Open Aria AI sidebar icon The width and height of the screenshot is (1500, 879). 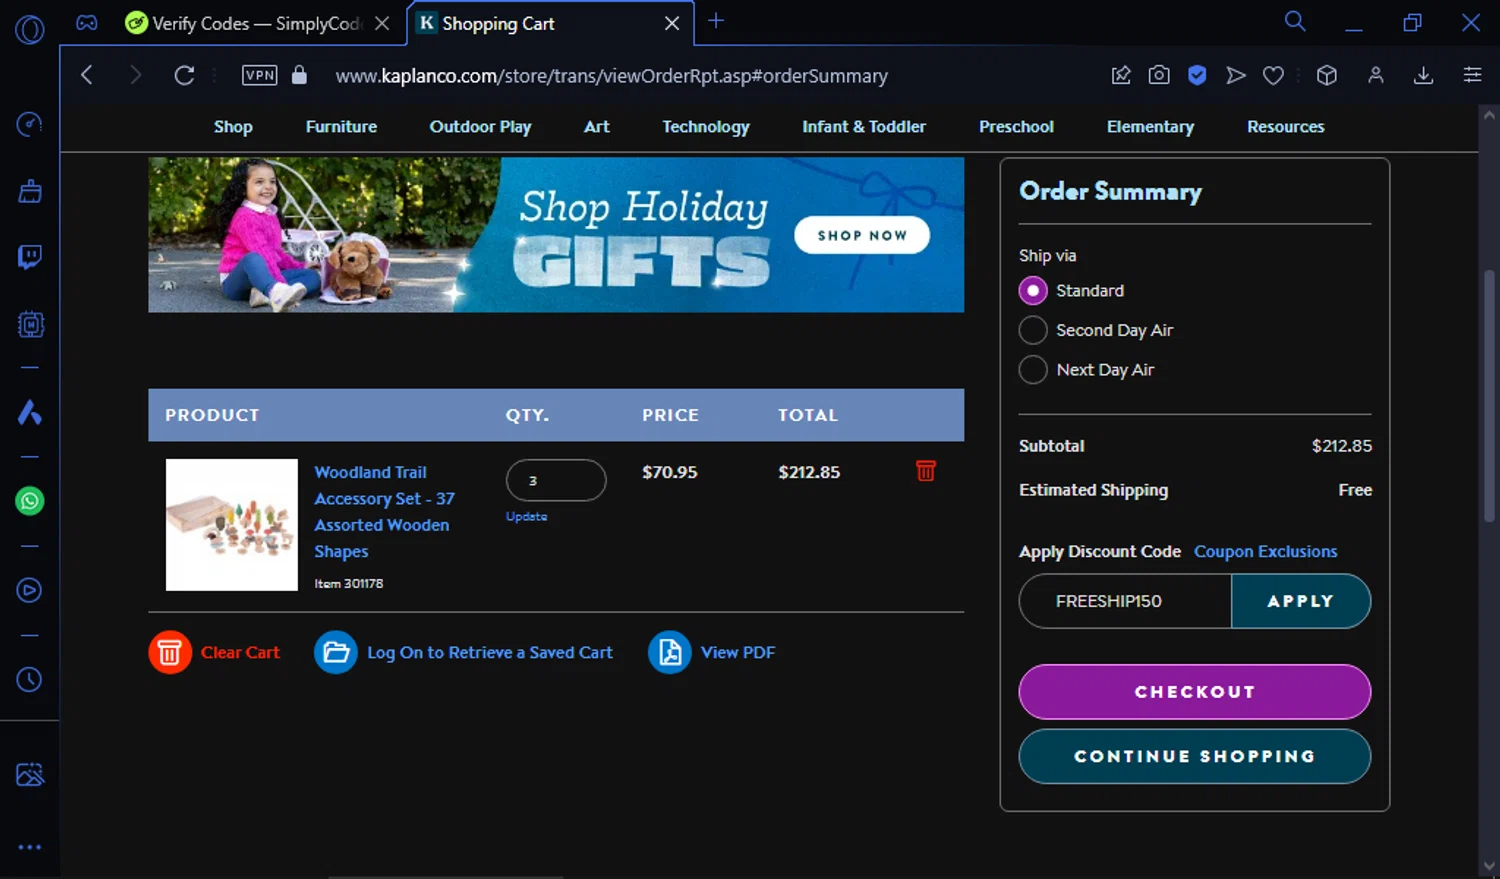click(30, 412)
